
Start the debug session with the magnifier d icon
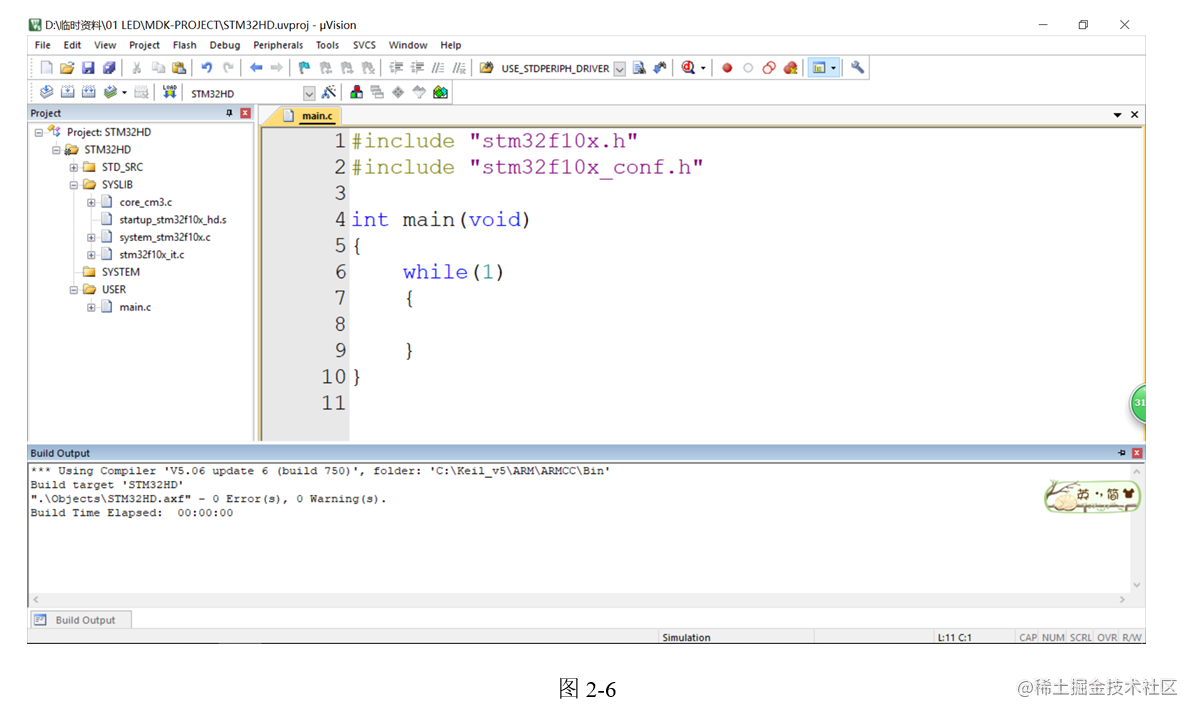point(688,68)
